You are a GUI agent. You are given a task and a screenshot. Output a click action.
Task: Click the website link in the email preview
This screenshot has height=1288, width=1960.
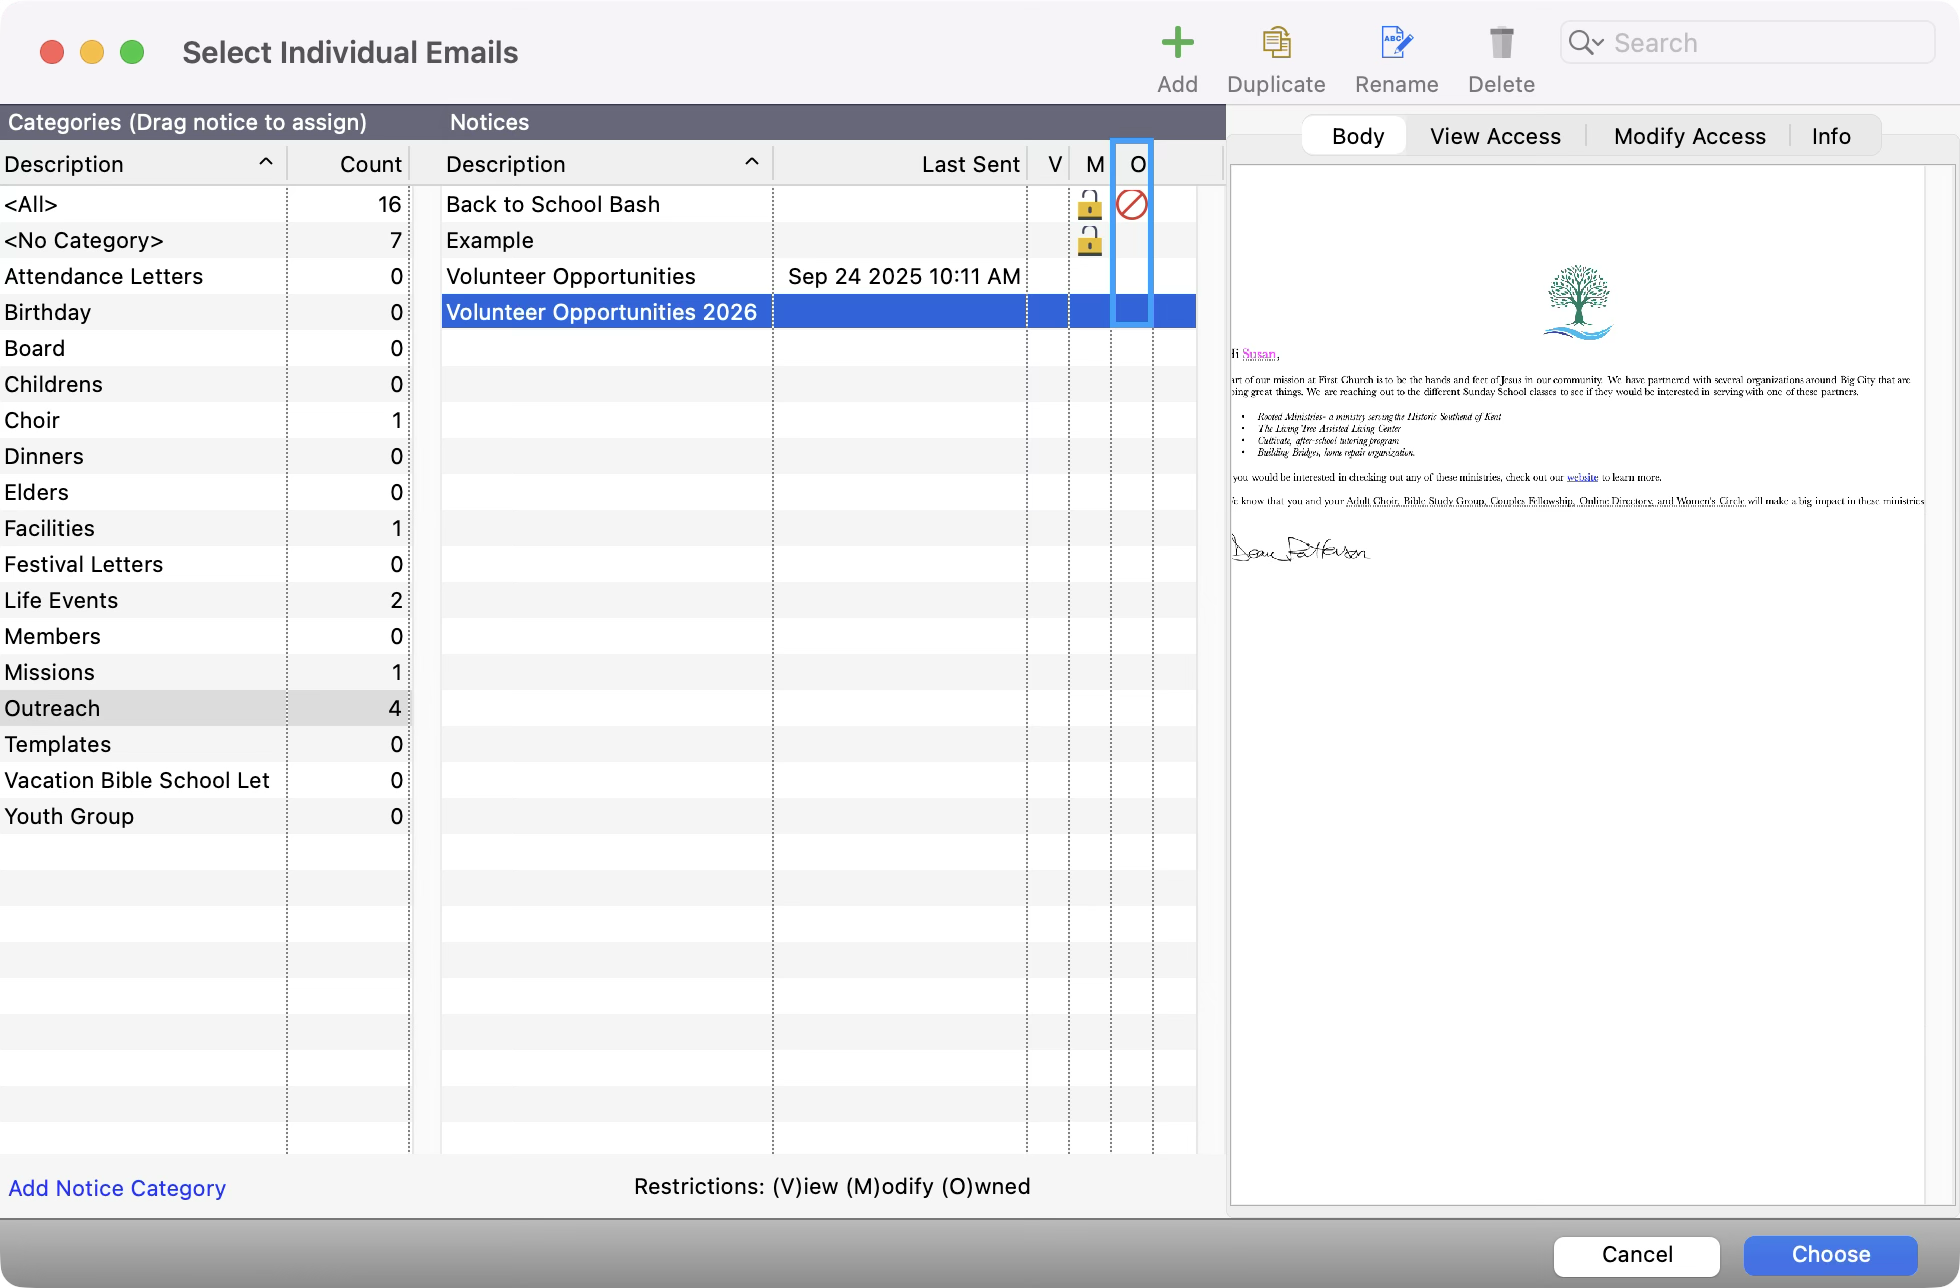tap(1582, 477)
